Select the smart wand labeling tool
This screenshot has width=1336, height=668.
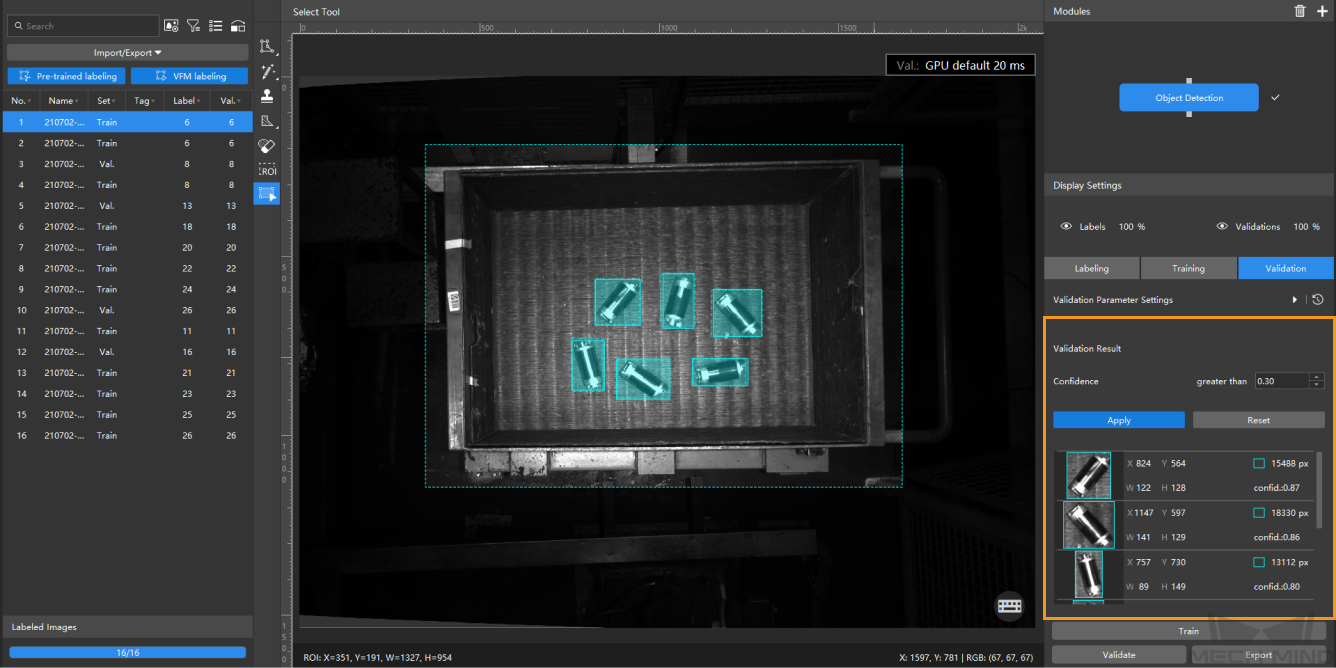click(x=267, y=71)
